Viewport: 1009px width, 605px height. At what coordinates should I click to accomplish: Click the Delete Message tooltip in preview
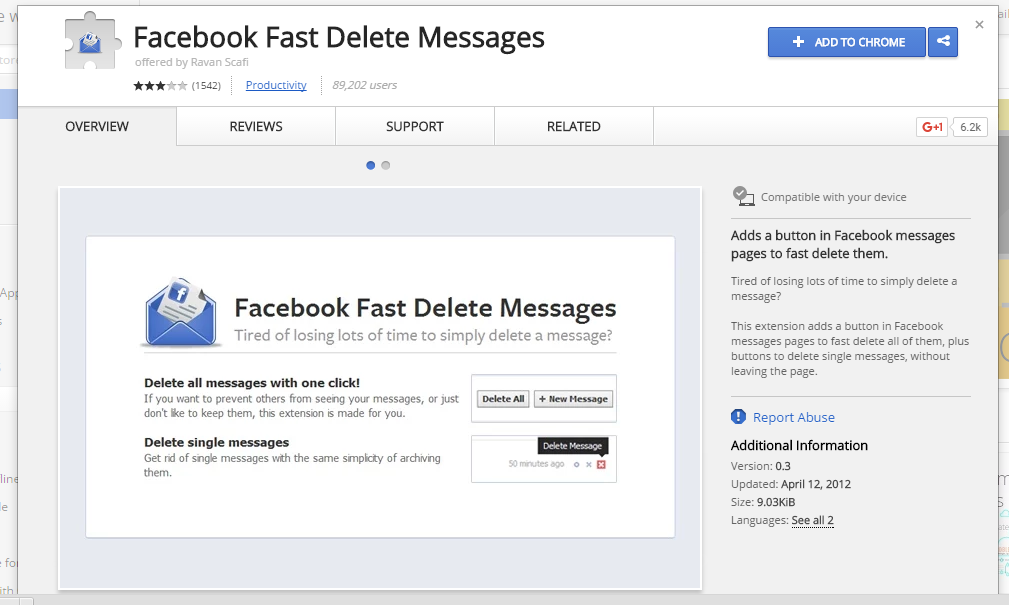click(x=572, y=446)
